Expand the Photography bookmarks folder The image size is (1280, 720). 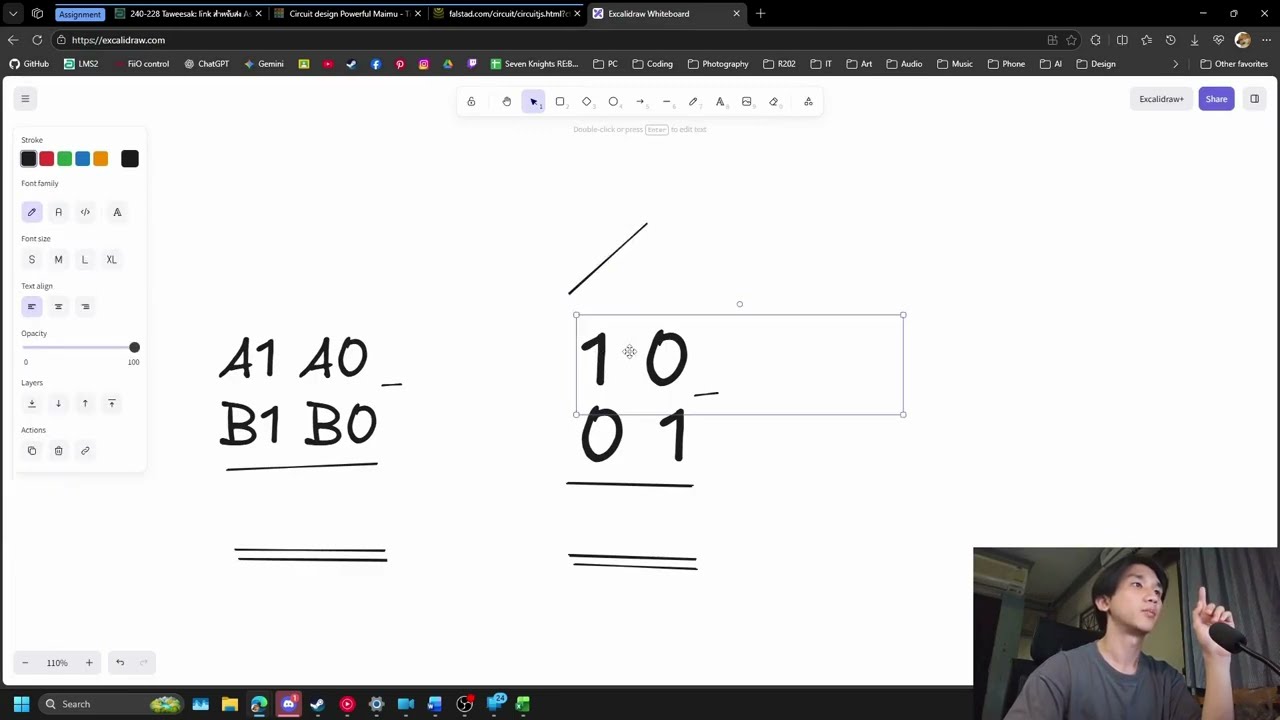(718, 64)
